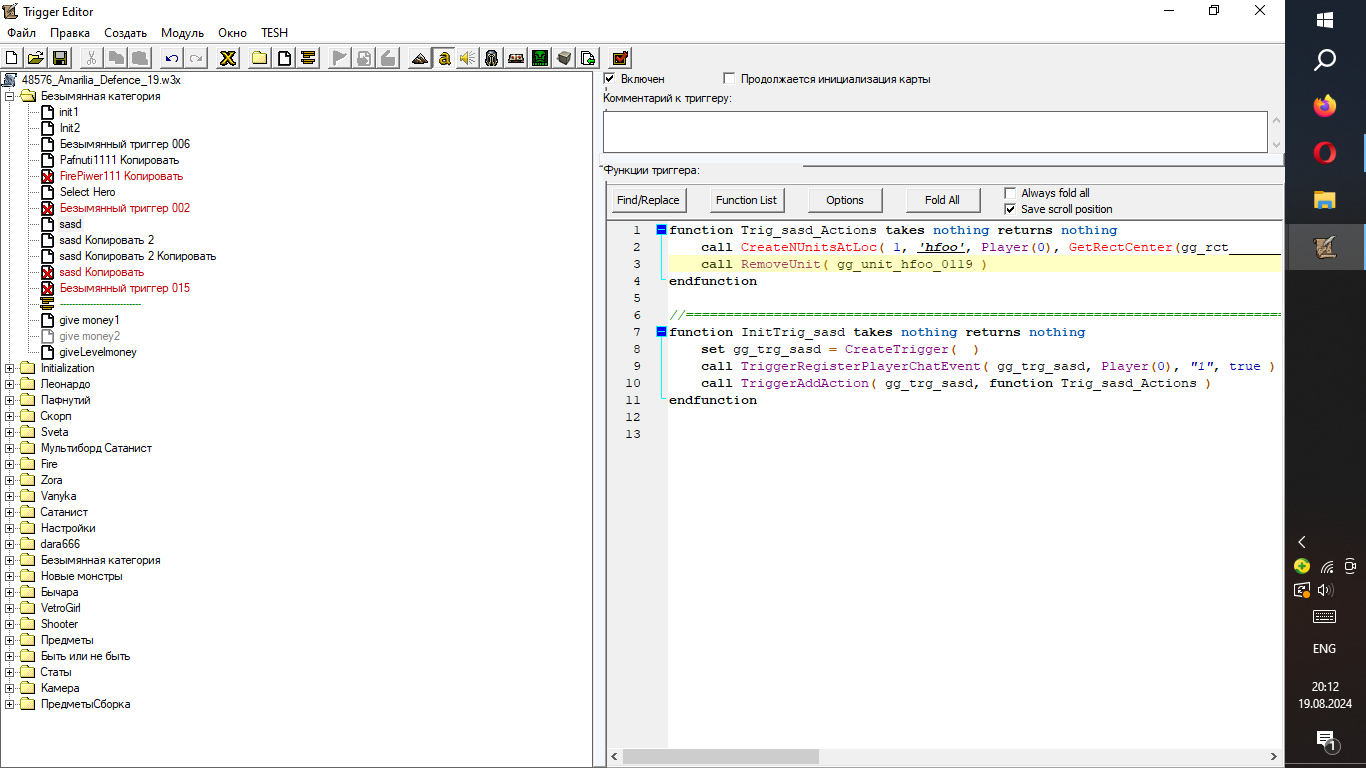This screenshot has width=1366, height=768.
Task: Click into the trigger comment text field
Action: point(934,132)
